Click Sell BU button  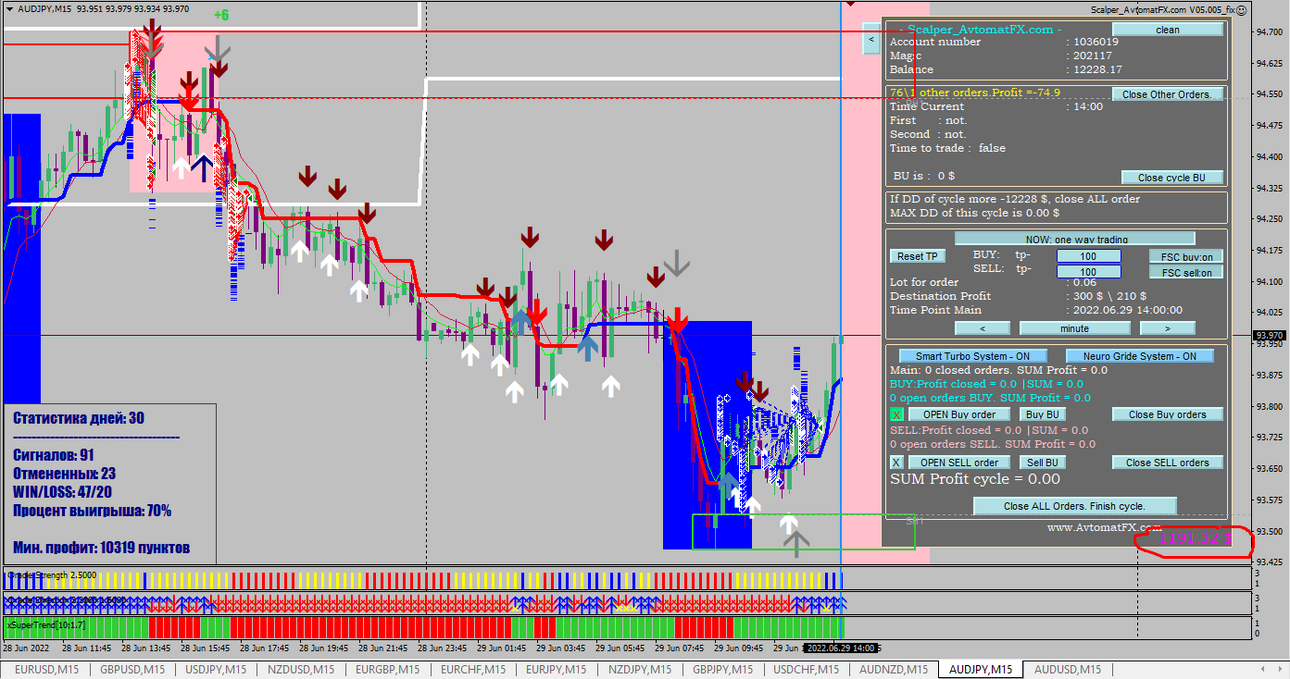coord(1042,462)
